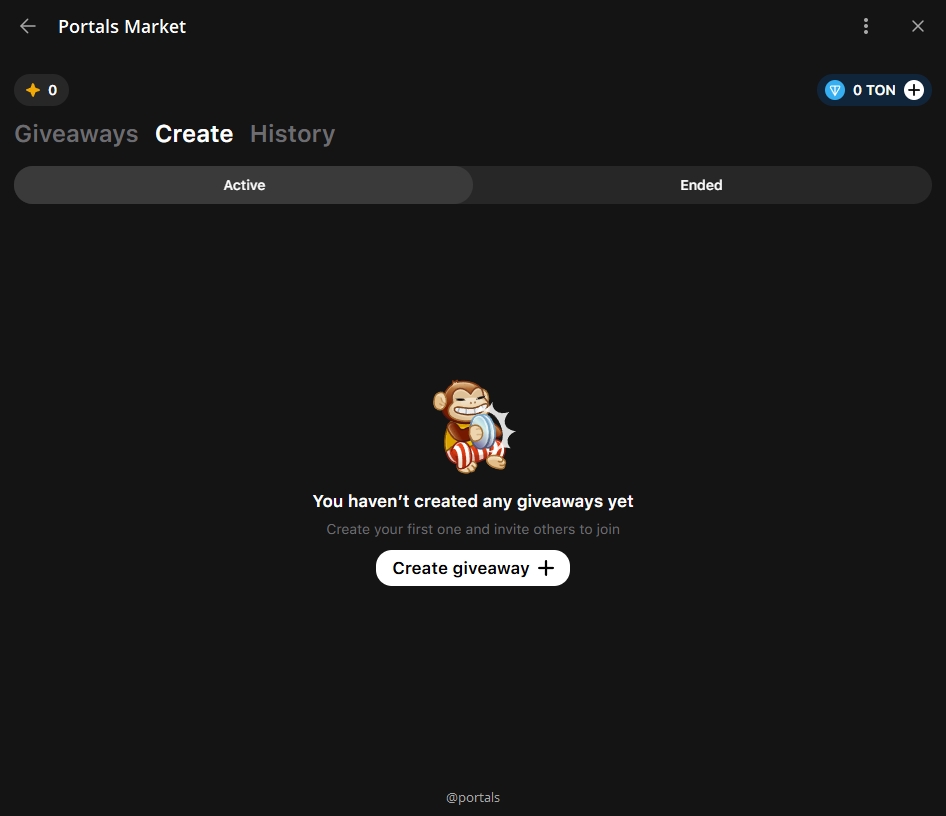The width and height of the screenshot is (946, 816).
Task: Click "You haven't created any giveaways yet" heading
Action: (473, 501)
